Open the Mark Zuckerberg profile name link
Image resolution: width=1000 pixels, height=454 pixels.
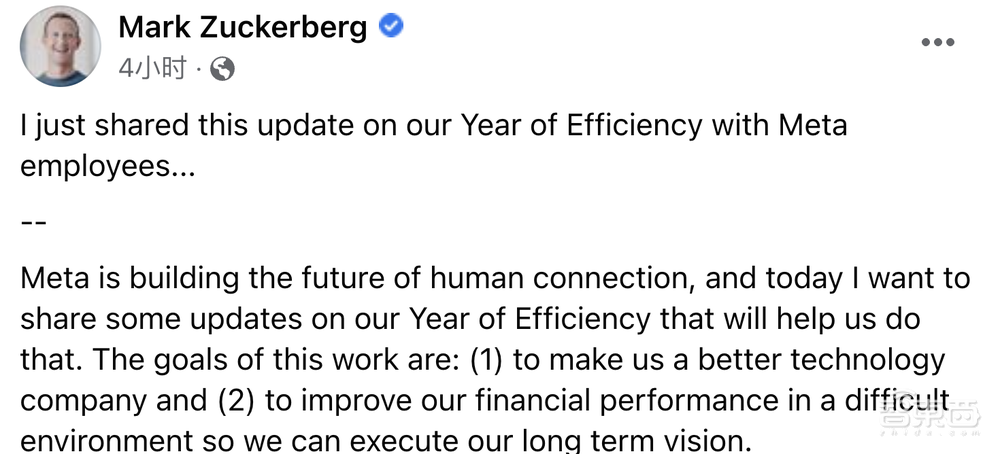[x=243, y=27]
